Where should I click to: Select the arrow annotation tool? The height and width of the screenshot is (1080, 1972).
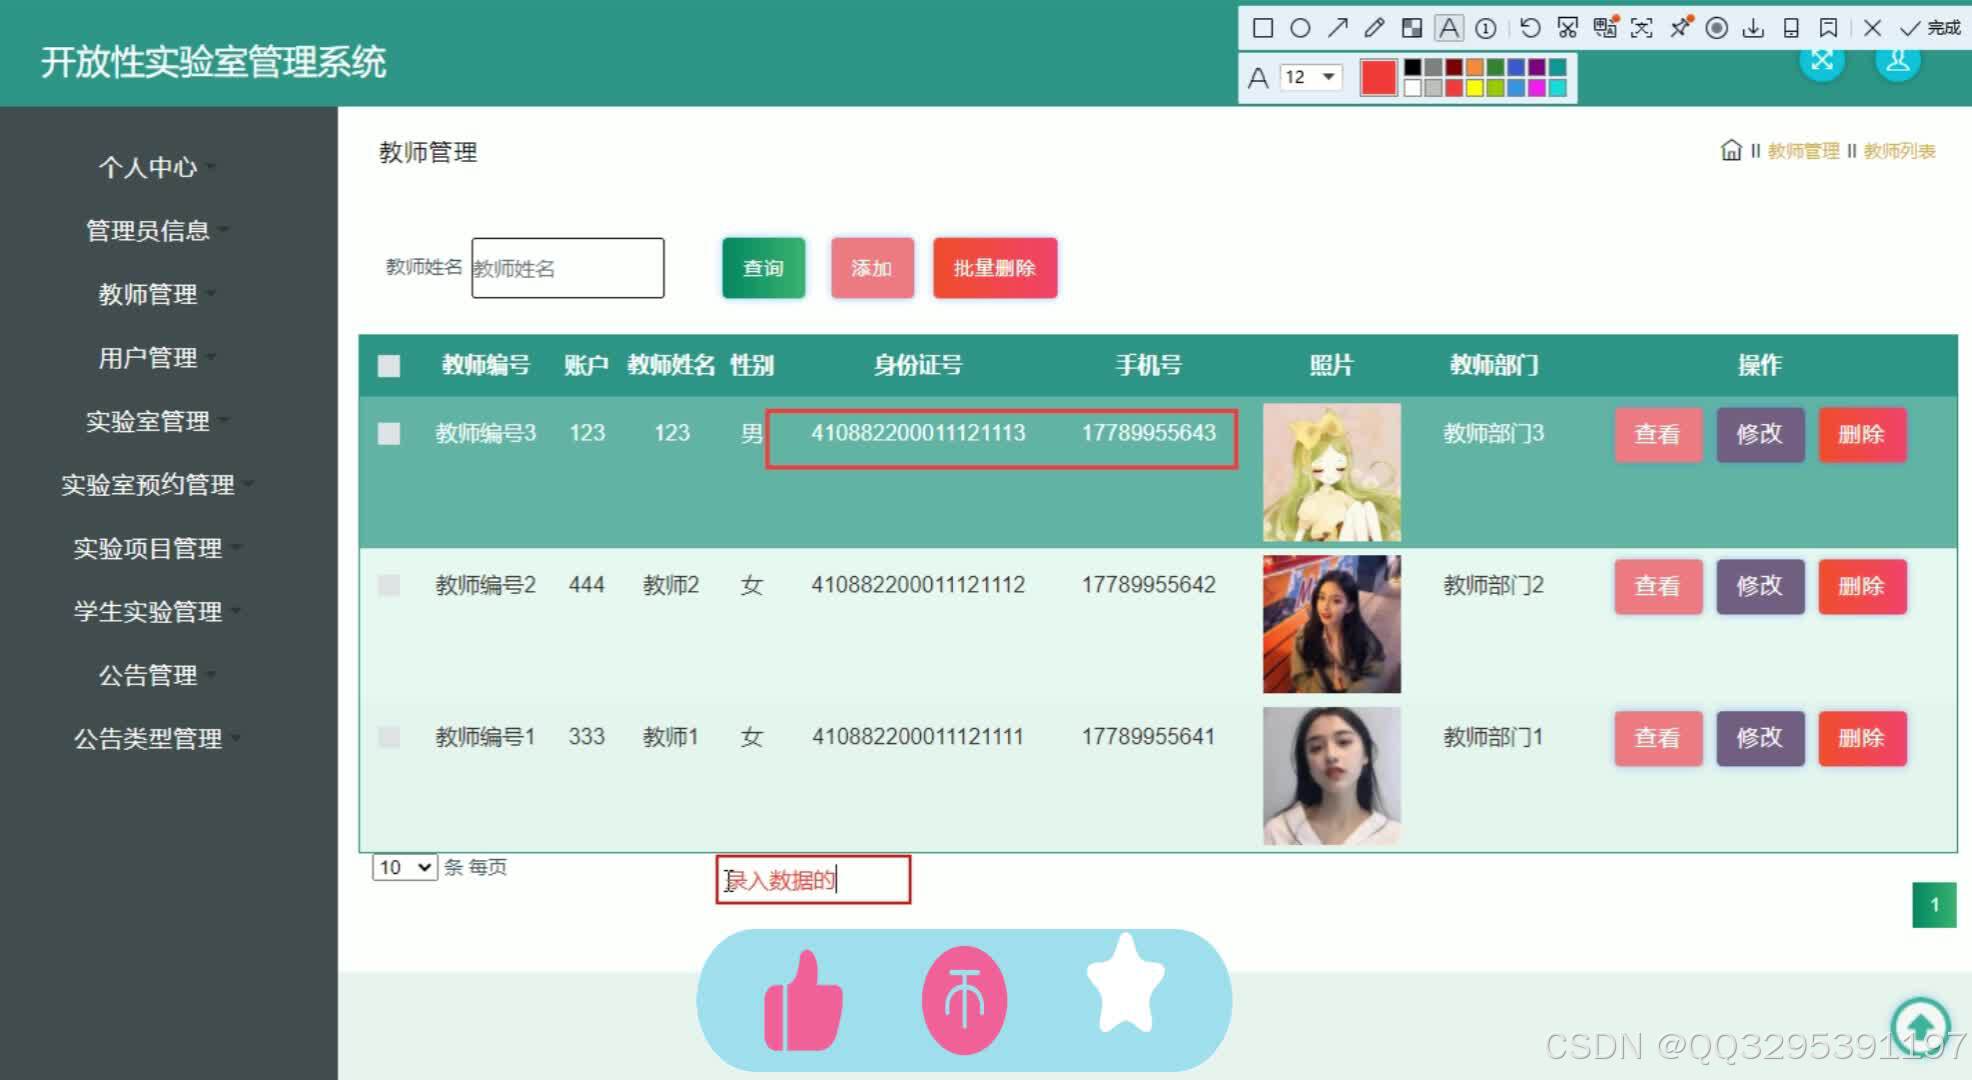point(1338,28)
